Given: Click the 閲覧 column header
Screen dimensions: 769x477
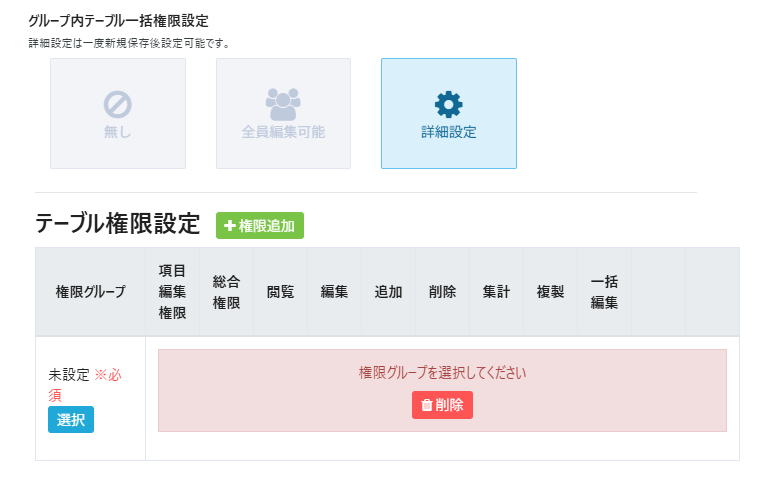Looking at the screenshot, I should (x=281, y=292).
